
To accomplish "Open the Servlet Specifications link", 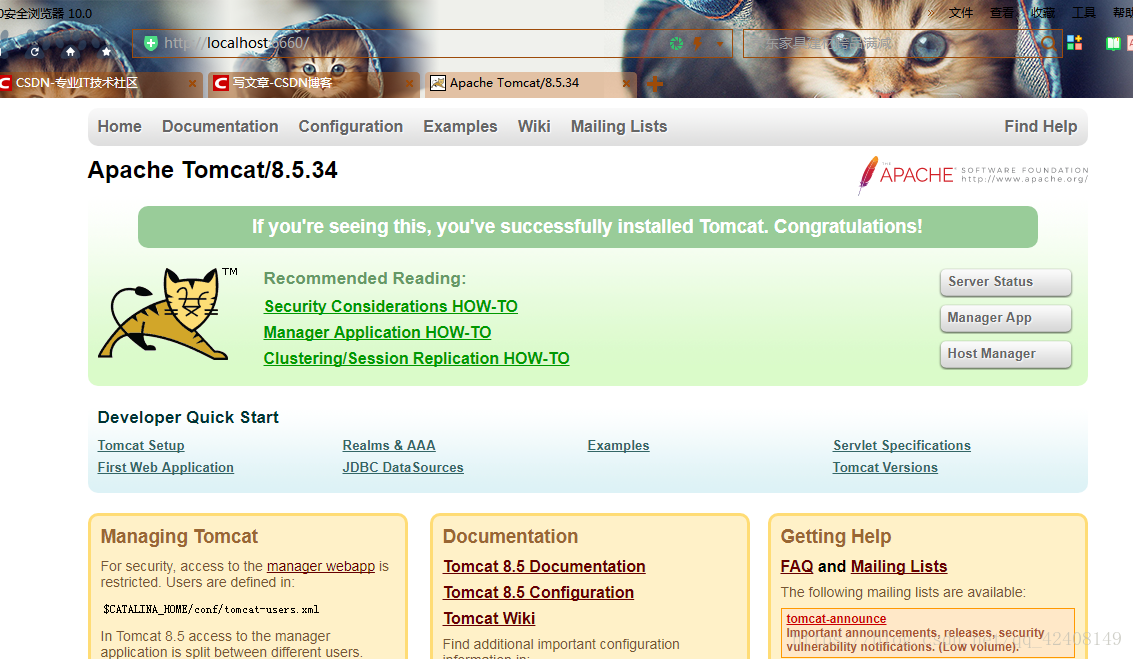I will coord(902,446).
